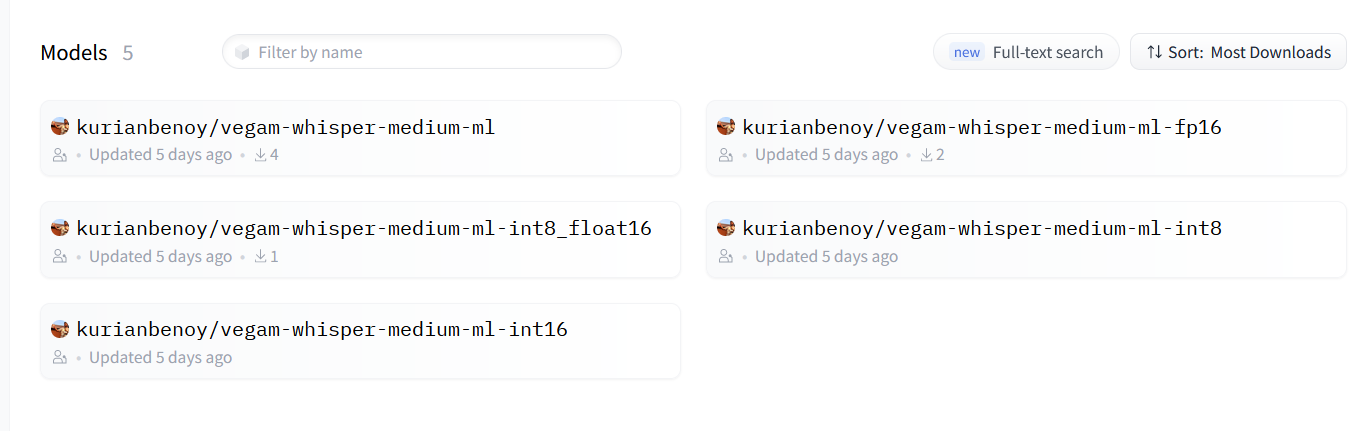This screenshot has width=1357, height=431.
Task: Open Full-text search
Action: point(1026,52)
